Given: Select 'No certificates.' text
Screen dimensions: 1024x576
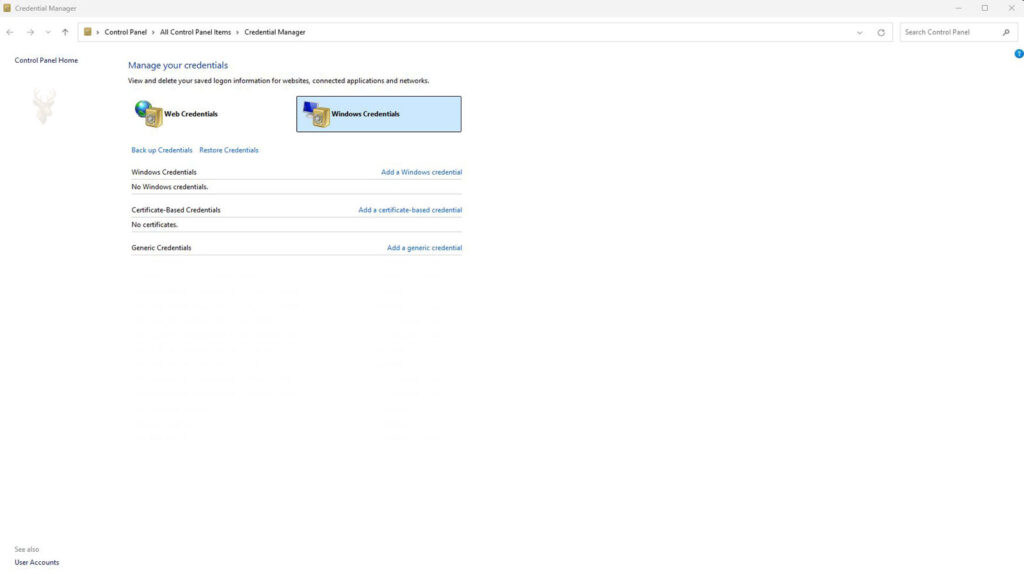Looking at the screenshot, I should pos(155,225).
